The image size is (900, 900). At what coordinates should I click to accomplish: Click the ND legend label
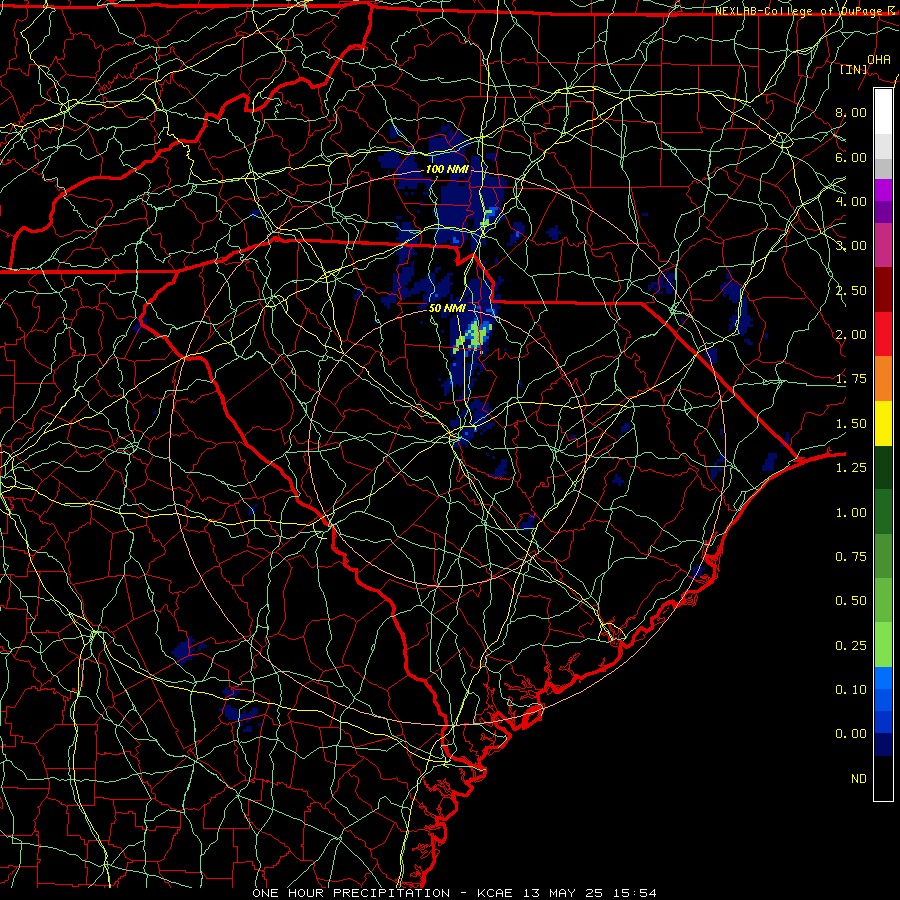pyautogui.click(x=859, y=779)
